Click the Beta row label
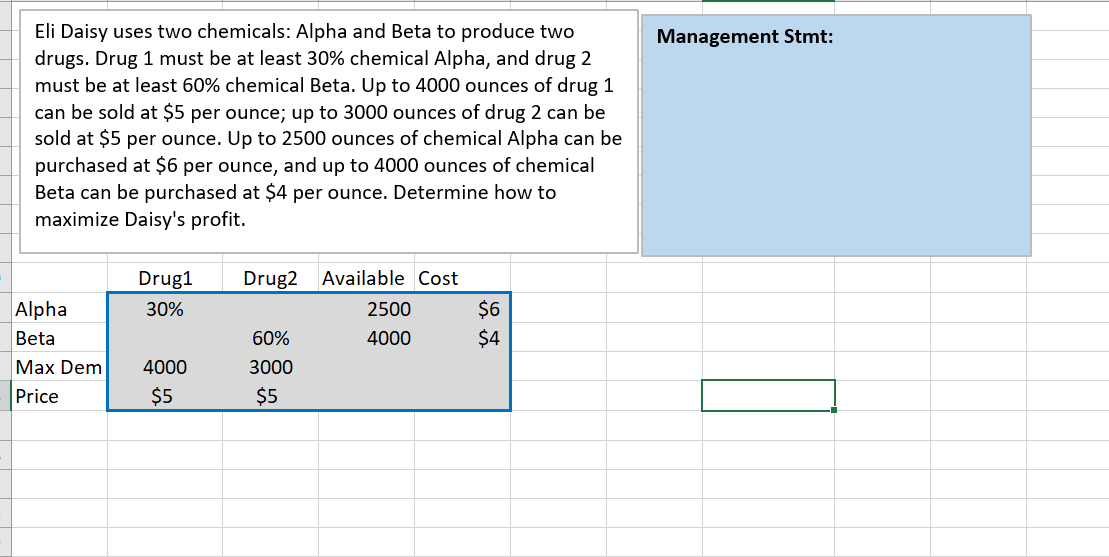This screenshot has height=557, width=1109. click(x=60, y=338)
